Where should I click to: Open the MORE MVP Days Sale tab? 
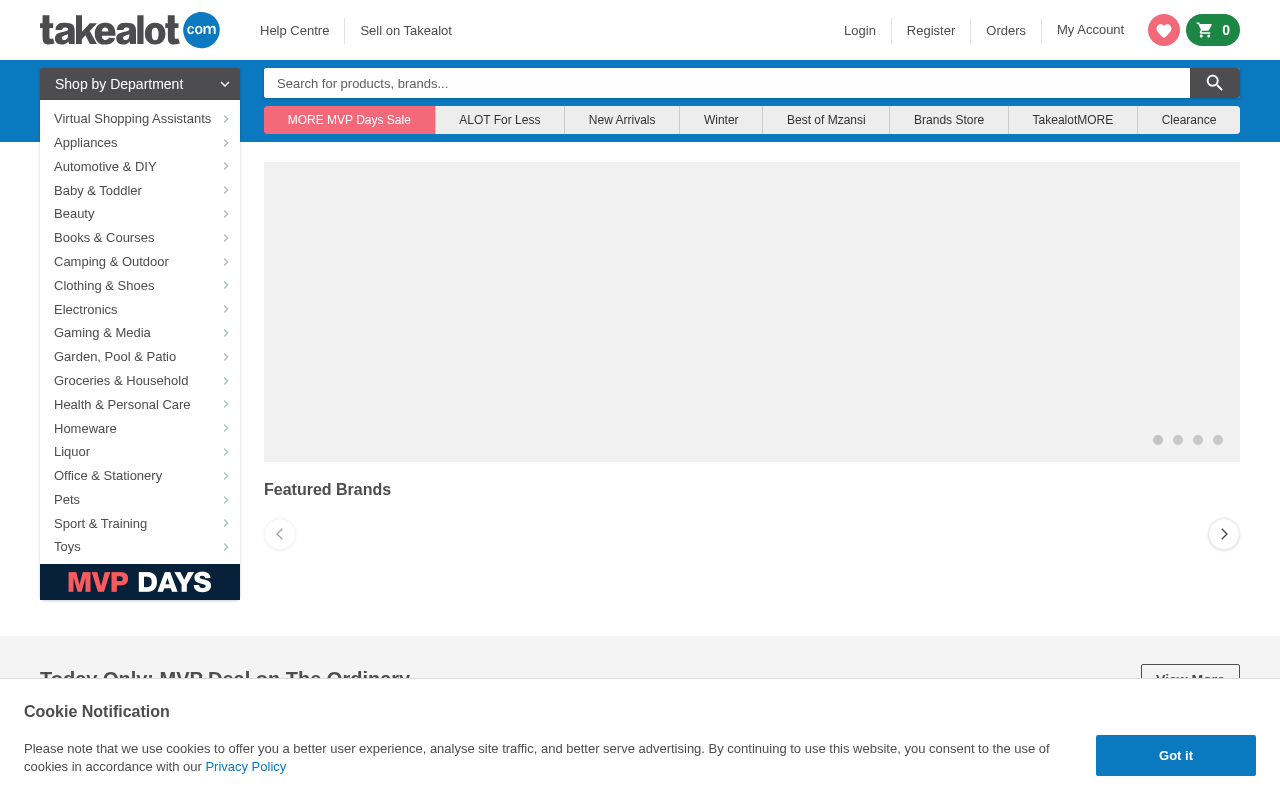coord(349,120)
